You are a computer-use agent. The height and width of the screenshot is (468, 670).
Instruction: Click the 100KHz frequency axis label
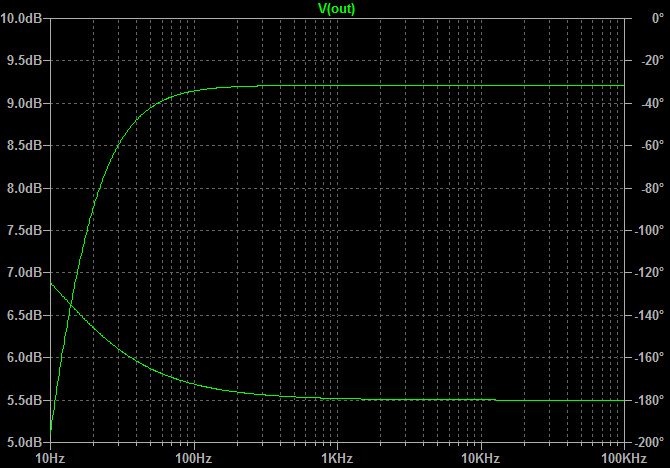click(624, 459)
